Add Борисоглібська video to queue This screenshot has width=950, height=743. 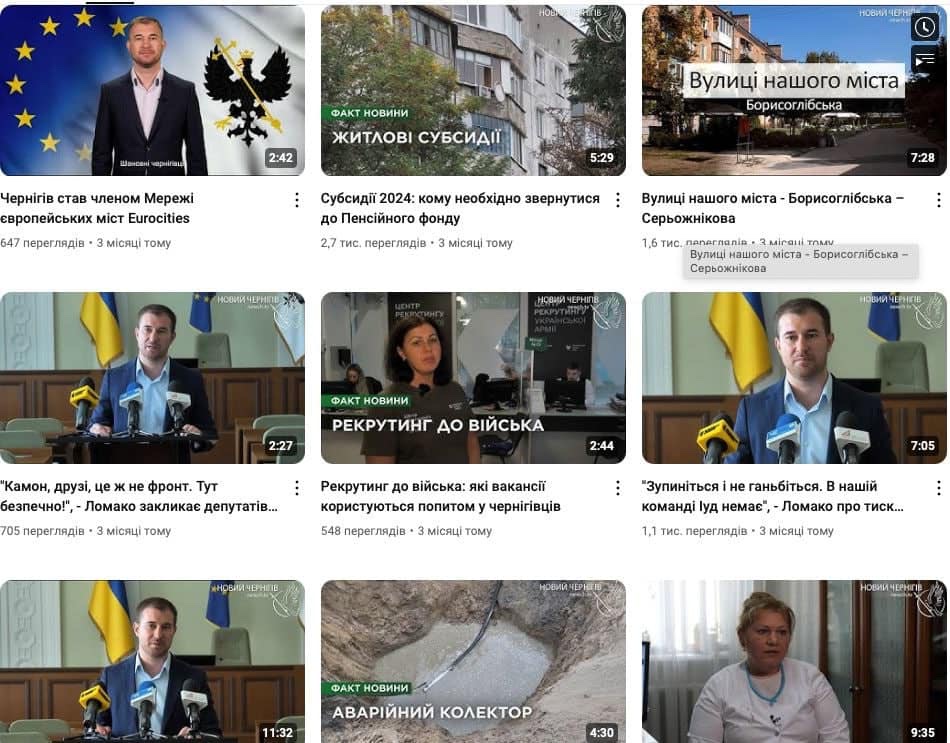pyautogui.click(x=925, y=60)
